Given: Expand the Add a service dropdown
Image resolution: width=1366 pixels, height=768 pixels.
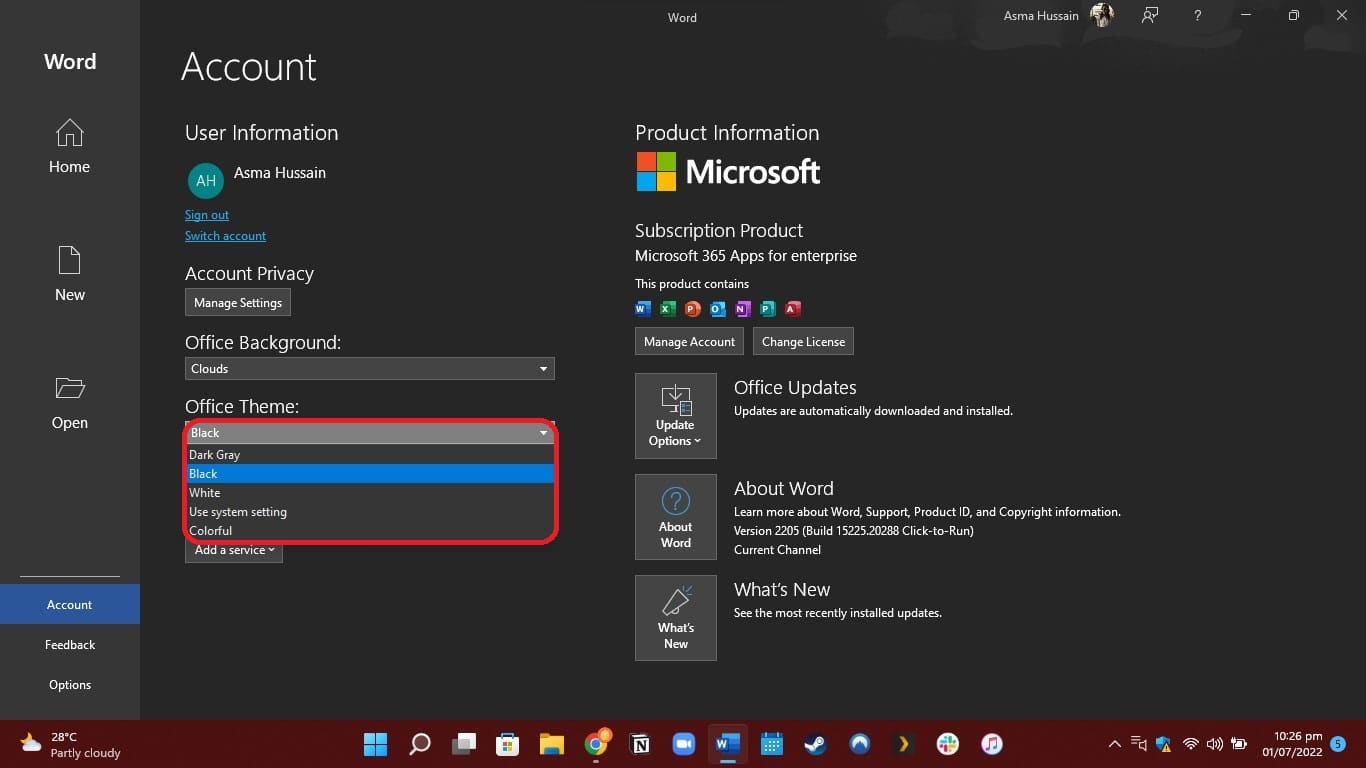Looking at the screenshot, I should pyautogui.click(x=234, y=550).
